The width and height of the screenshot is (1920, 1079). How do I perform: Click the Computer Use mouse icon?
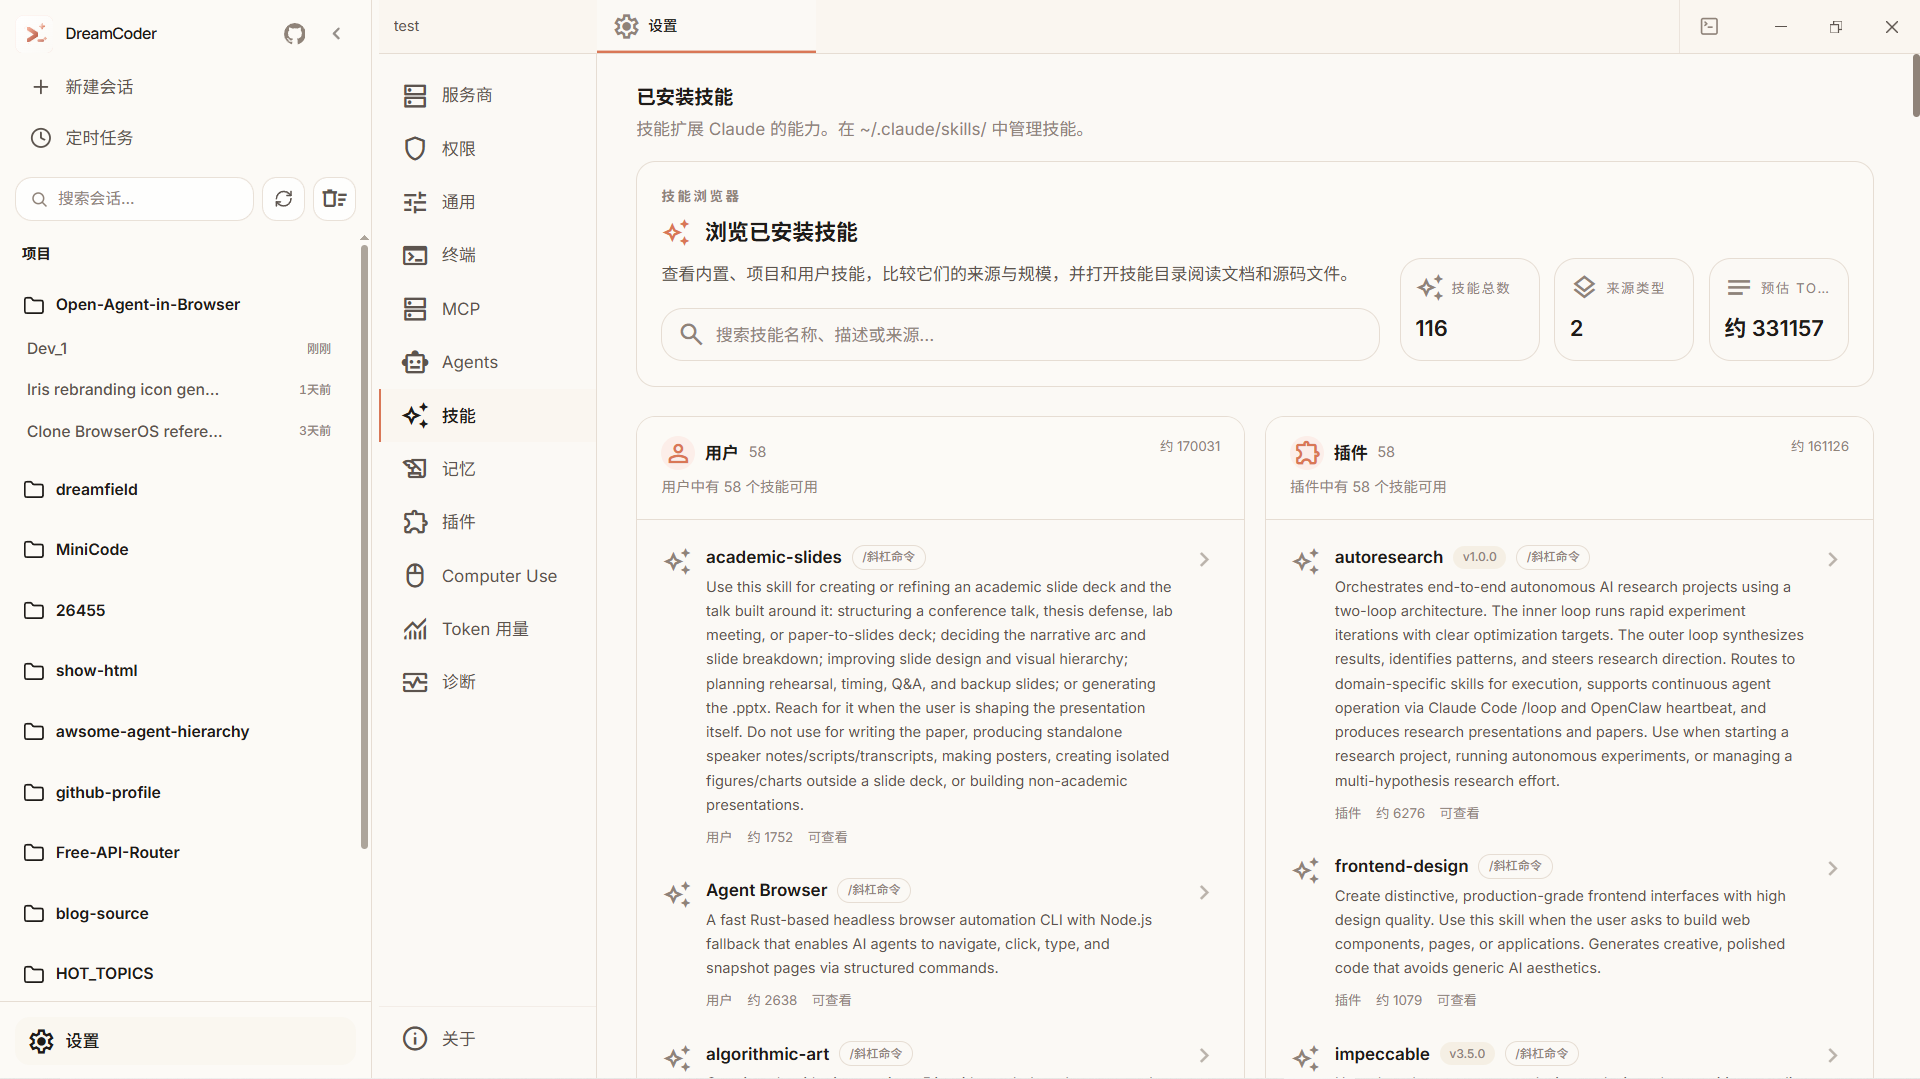(x=415, y=576)
